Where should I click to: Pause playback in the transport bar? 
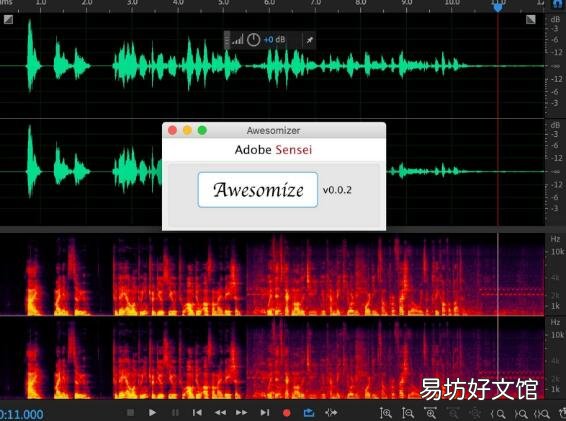175,412
